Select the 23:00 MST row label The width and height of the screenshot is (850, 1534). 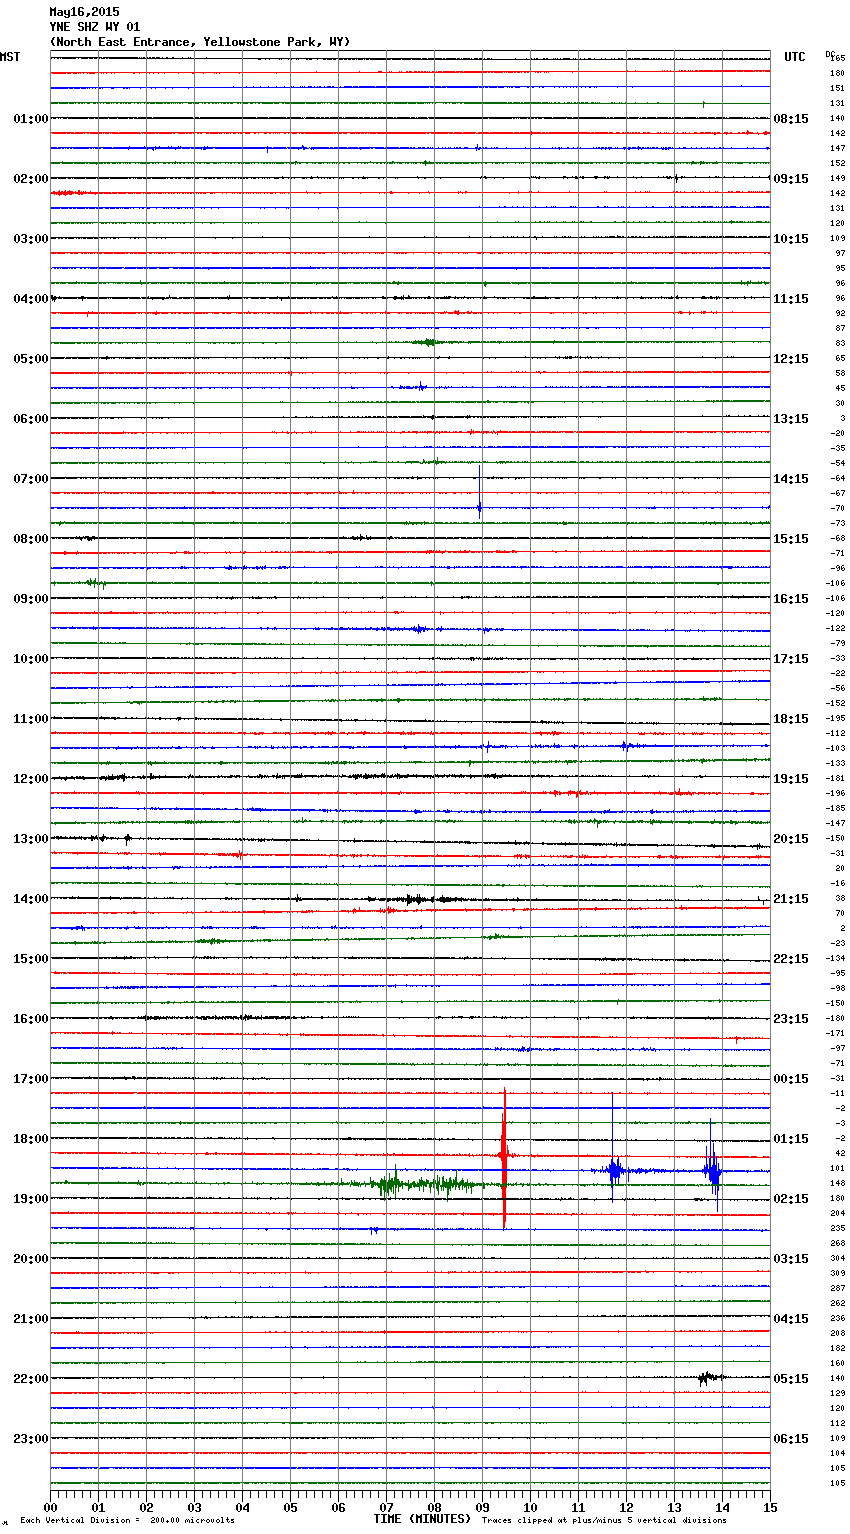[x=30, y=1439]
